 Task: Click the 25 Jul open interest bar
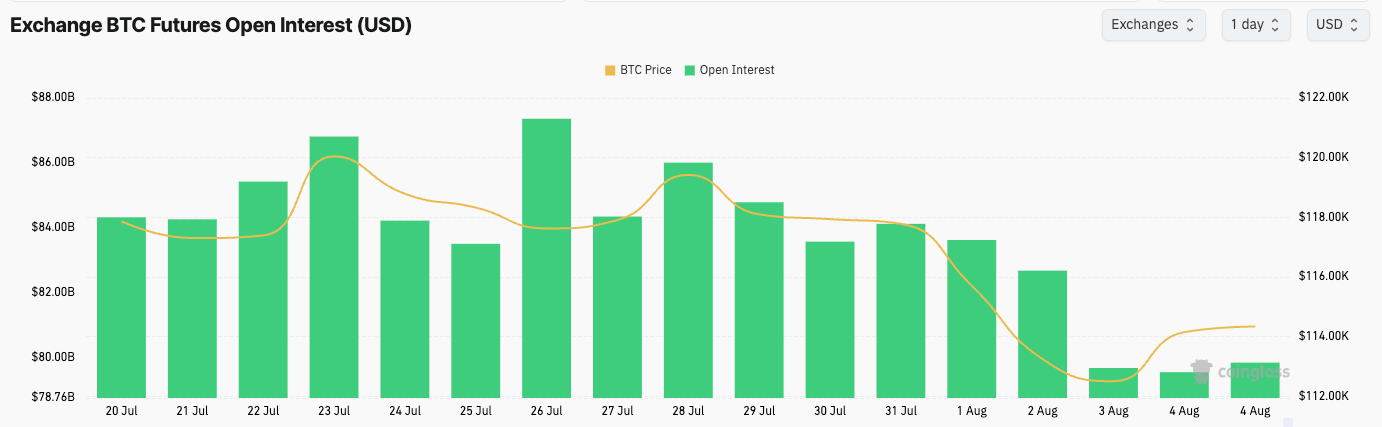pos(476,320)
